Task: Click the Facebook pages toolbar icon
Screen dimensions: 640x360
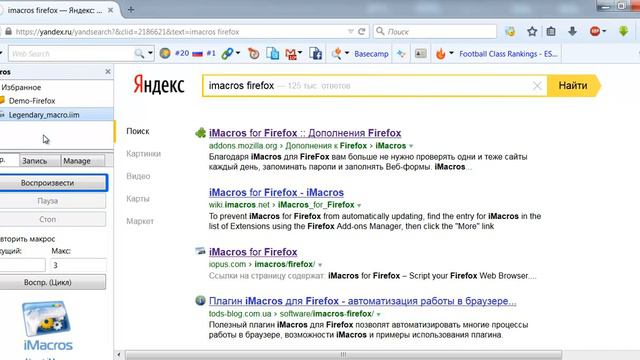Action: pos(316,53)
